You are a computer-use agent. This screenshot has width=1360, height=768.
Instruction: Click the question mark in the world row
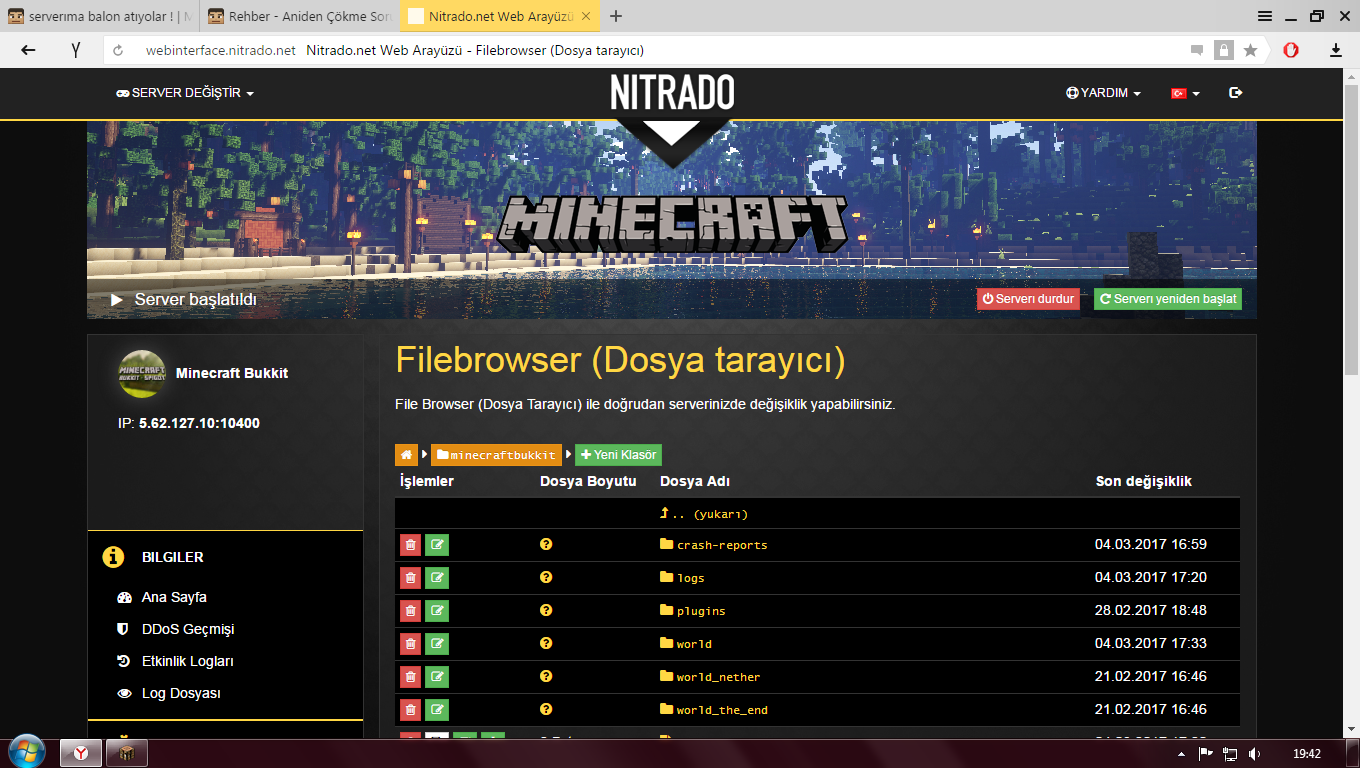coord(546,643)
